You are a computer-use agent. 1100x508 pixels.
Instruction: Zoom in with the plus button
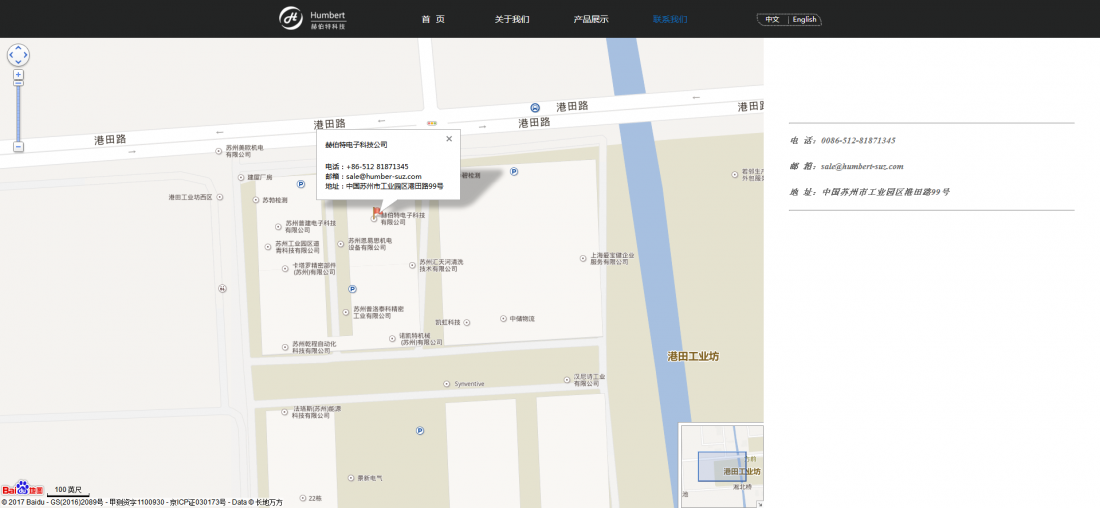(x=18, y=74)
